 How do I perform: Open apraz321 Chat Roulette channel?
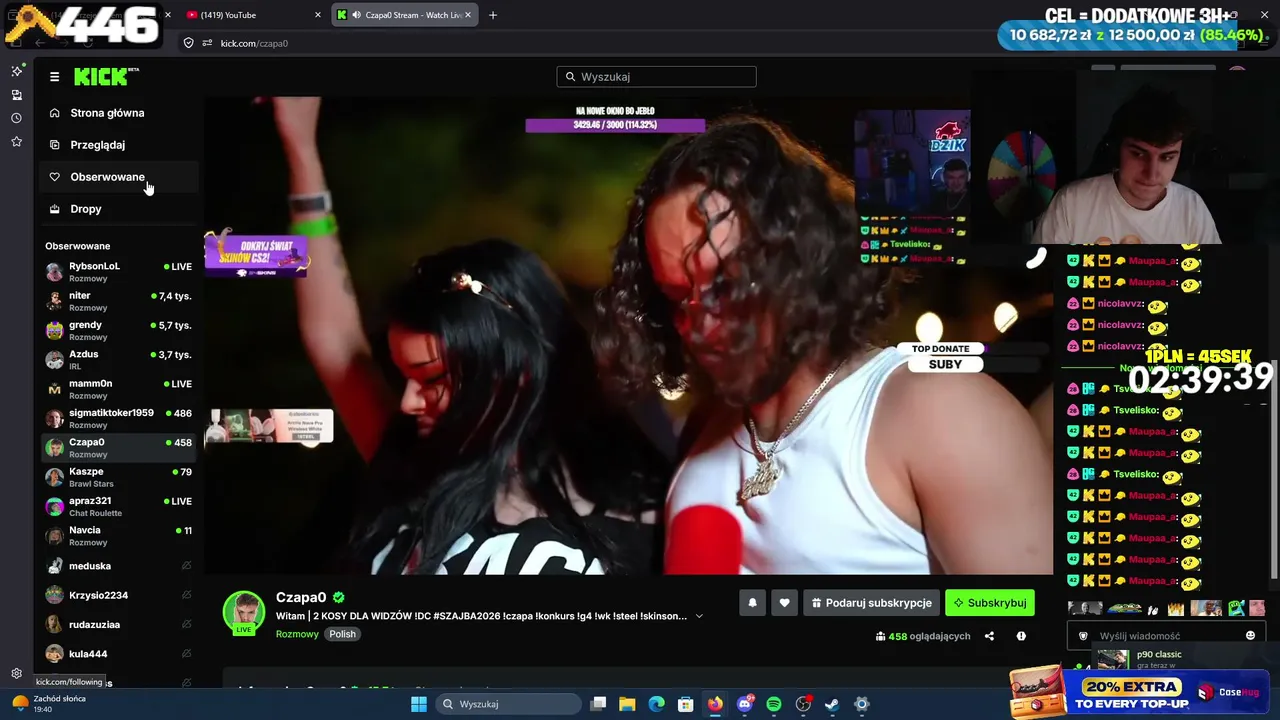pos(119,506)
